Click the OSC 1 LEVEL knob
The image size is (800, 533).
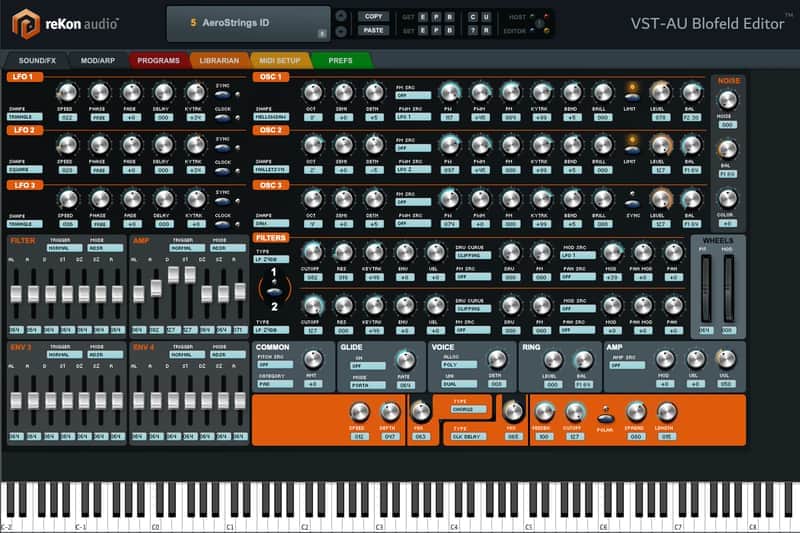(x=660, y=93)
